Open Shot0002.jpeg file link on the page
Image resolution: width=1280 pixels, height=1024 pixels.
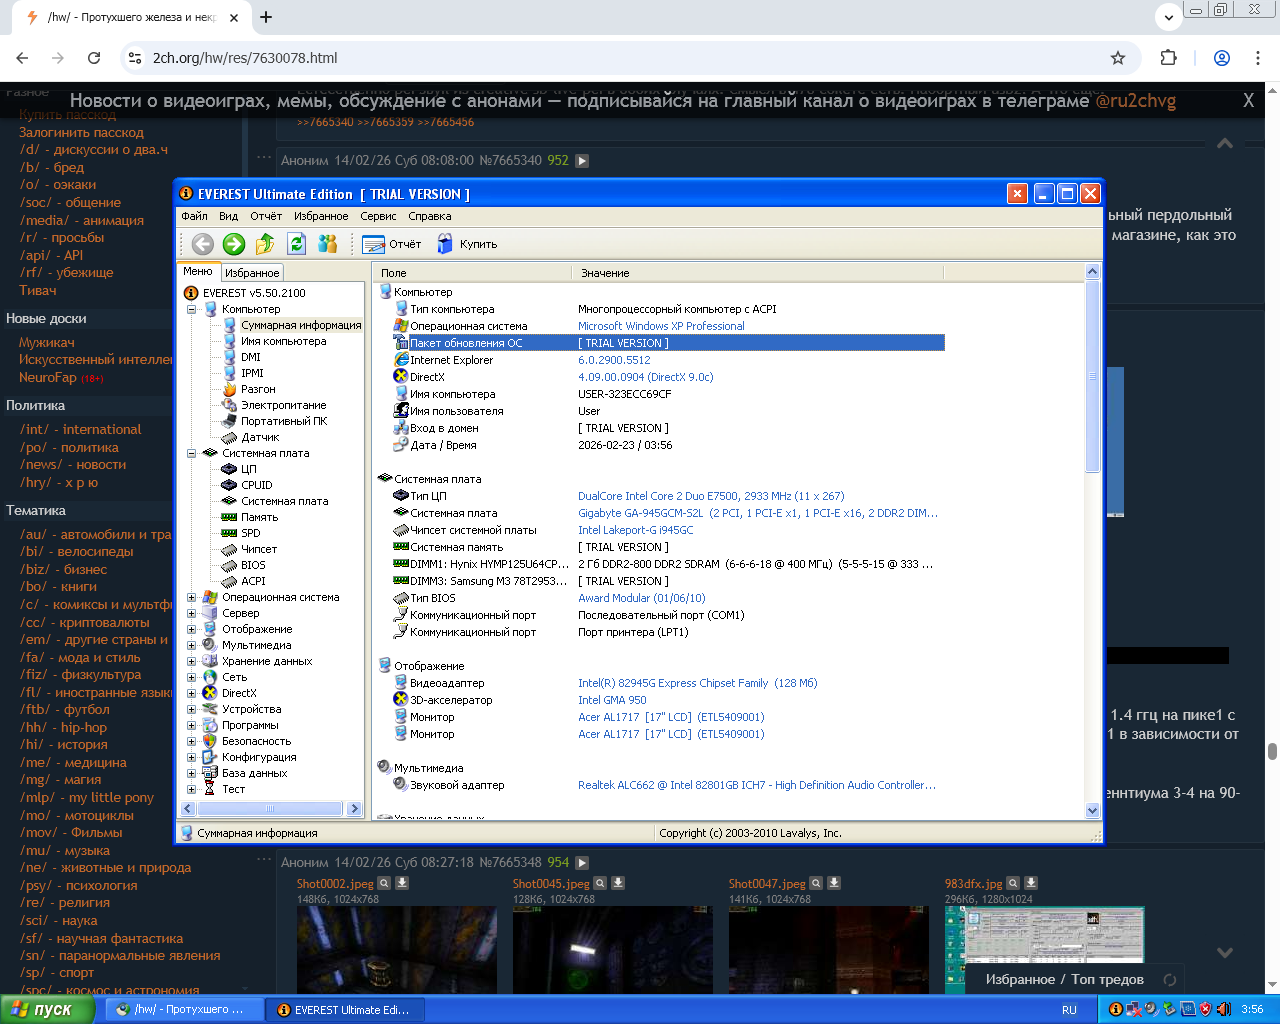click(x=335, y=884)
